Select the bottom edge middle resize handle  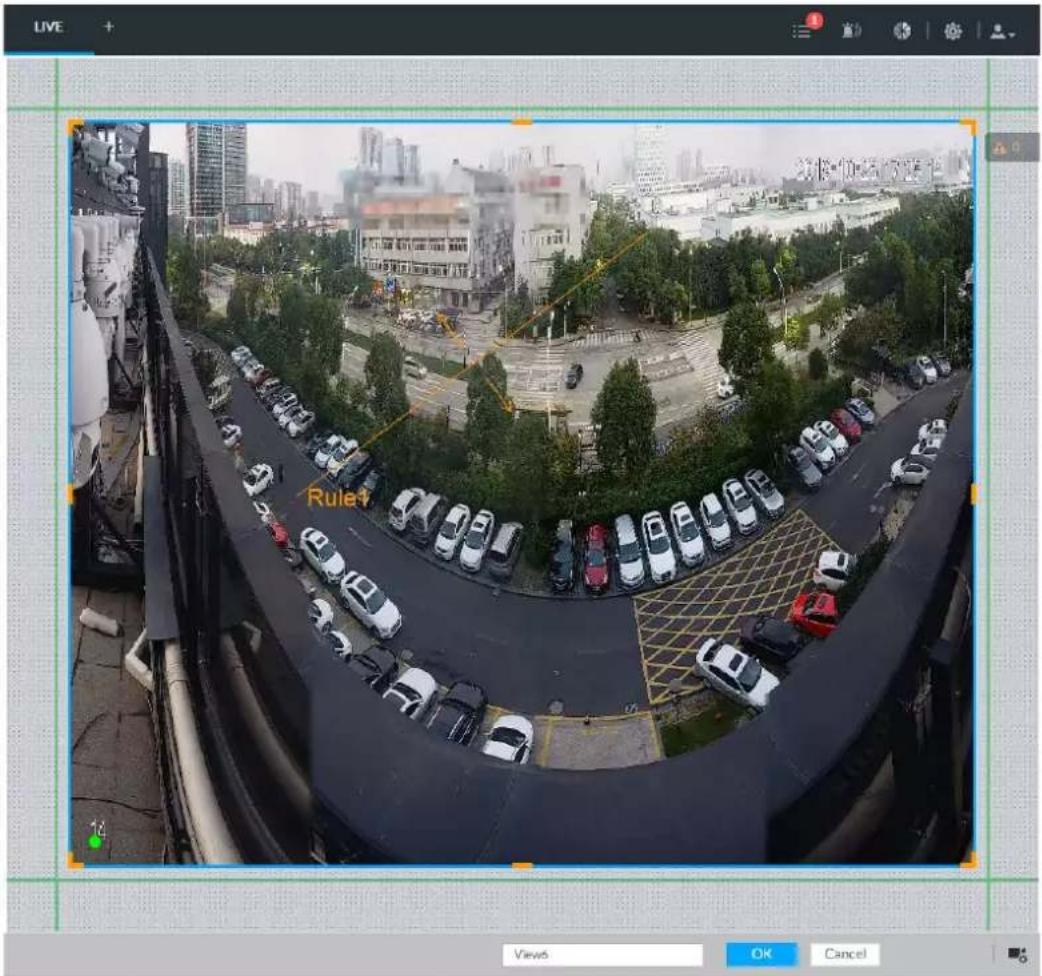522,866
